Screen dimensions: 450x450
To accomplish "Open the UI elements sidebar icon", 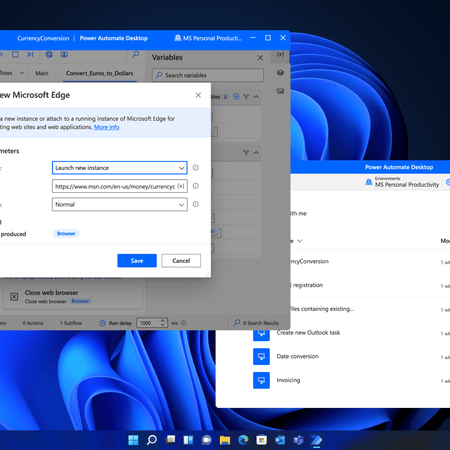I will click(280, 73).
